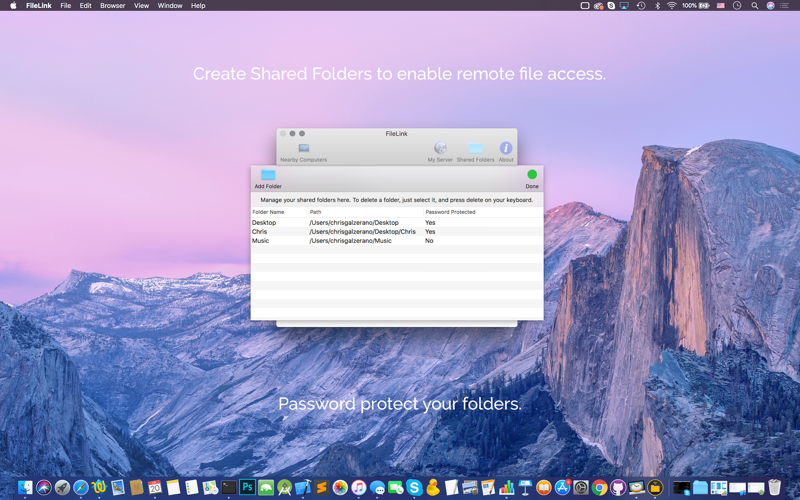Click the Spotlight search icon
The image size is (800, 500).
pyautogui.click(x=755, y=6)
